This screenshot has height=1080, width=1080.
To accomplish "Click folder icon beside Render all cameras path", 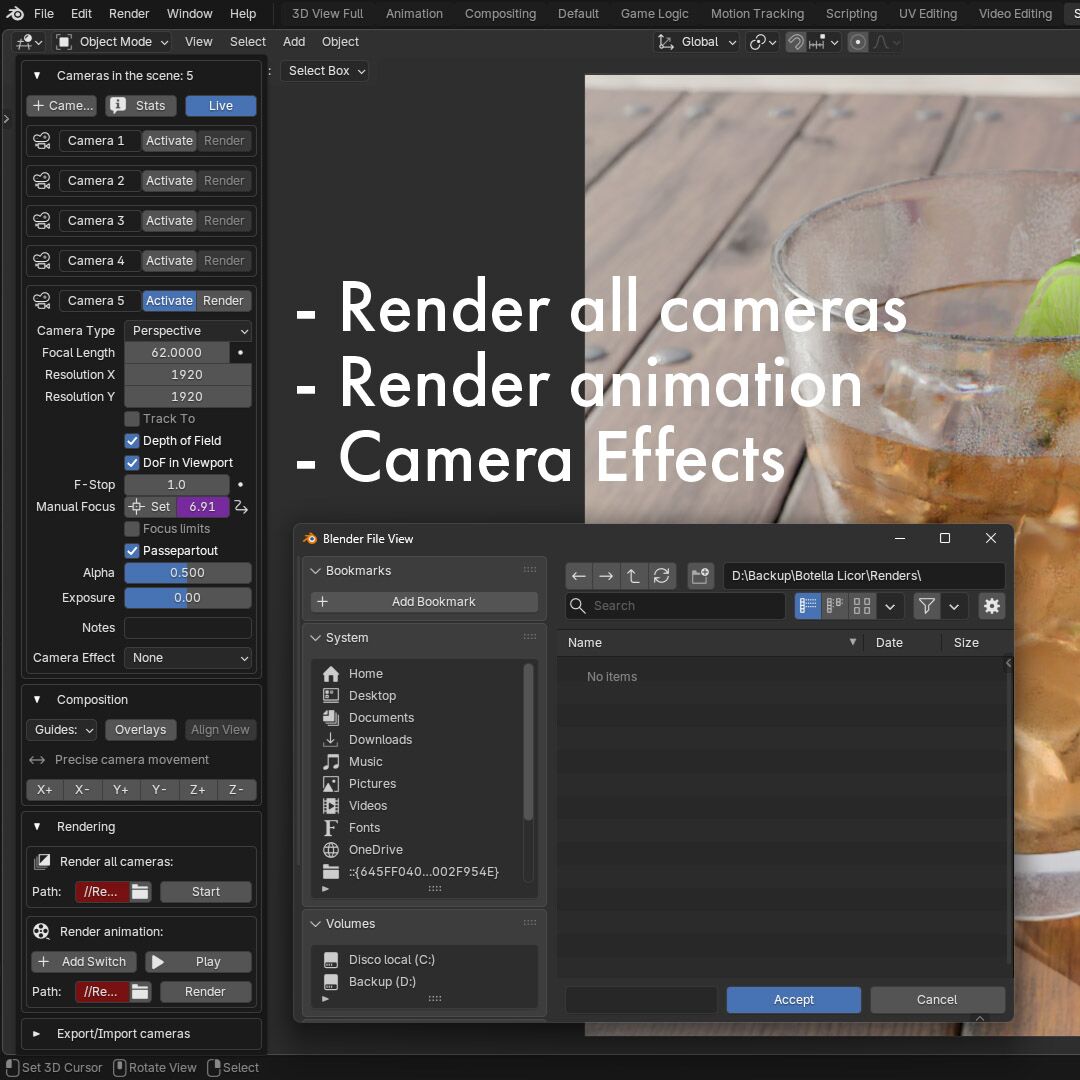I will pos(140,892).
